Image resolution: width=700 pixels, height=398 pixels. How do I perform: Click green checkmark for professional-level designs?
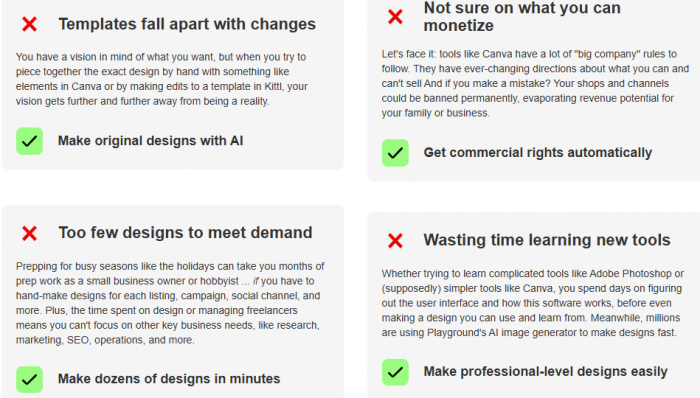[x=395, y=372]
